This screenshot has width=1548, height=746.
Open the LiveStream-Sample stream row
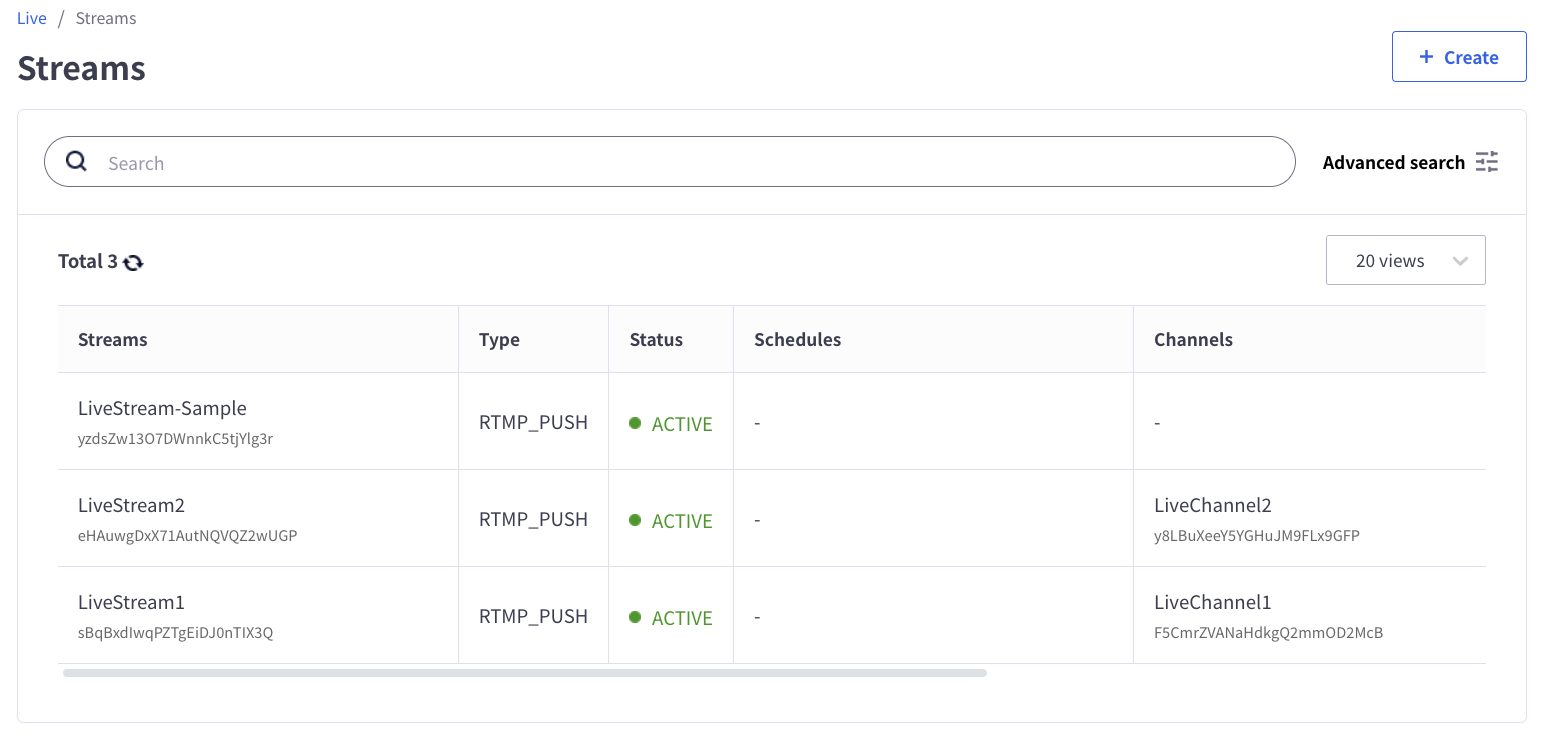pos(162,408)
